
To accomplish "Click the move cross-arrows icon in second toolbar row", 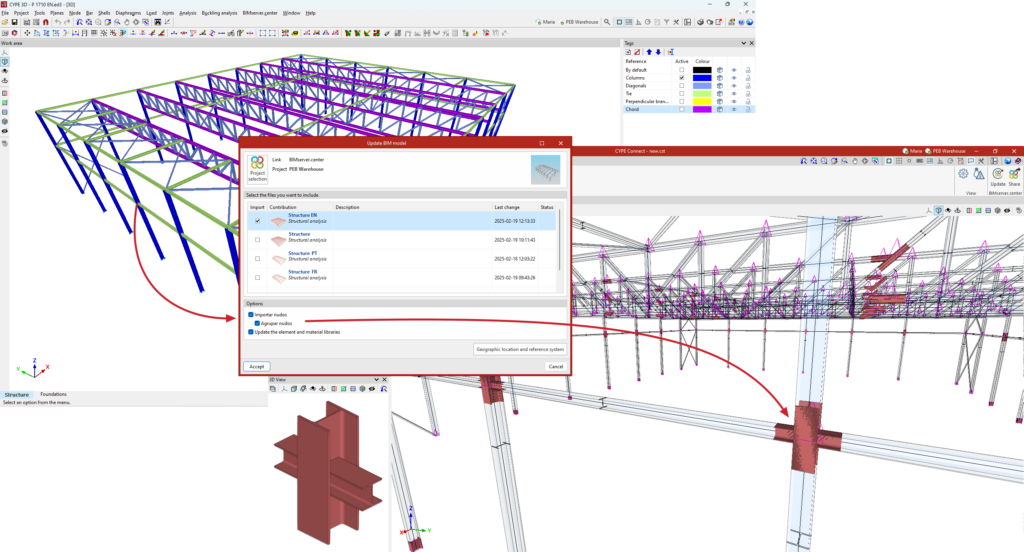I will [27, 33].
